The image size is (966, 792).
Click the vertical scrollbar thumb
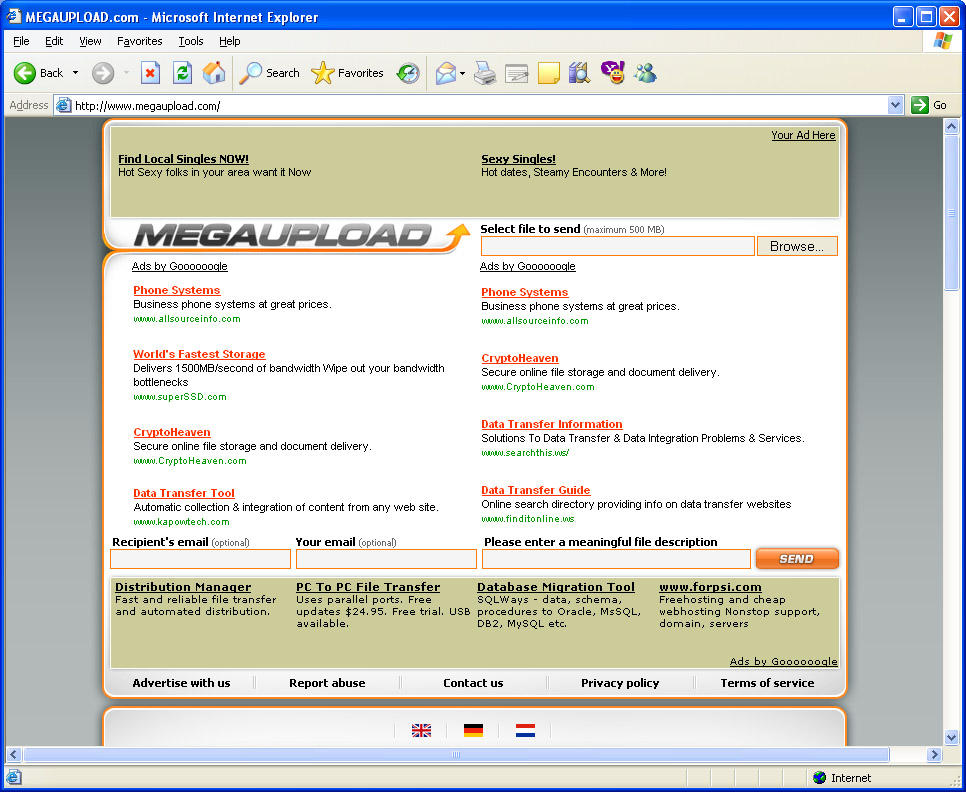951,213
